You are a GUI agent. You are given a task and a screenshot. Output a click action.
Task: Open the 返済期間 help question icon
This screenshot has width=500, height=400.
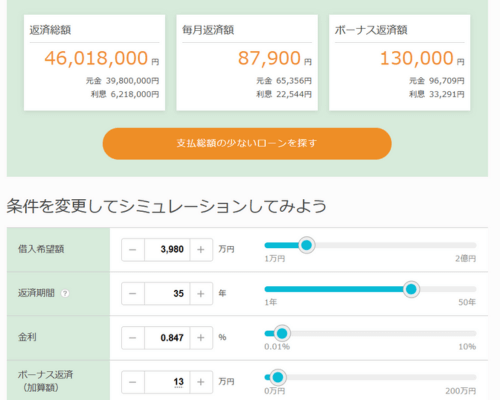(x=65, y=293)
